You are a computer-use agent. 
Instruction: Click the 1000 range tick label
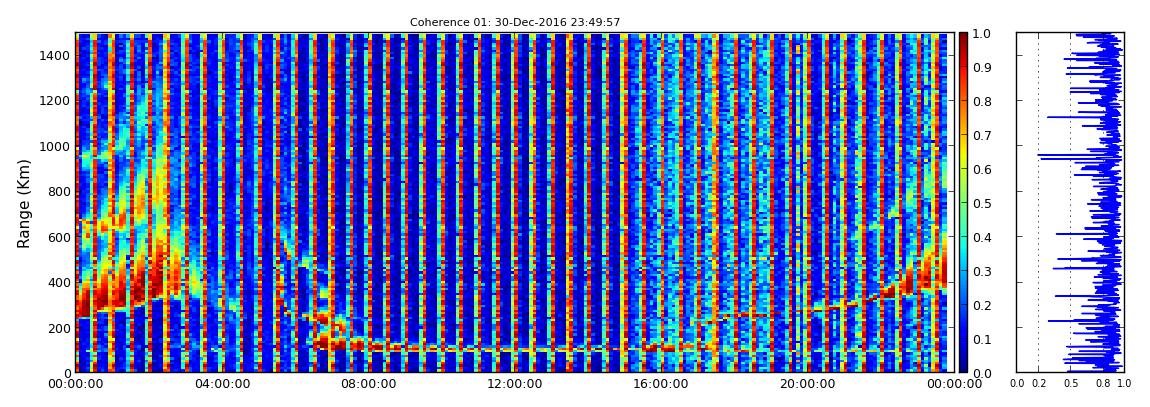point(55,147)
